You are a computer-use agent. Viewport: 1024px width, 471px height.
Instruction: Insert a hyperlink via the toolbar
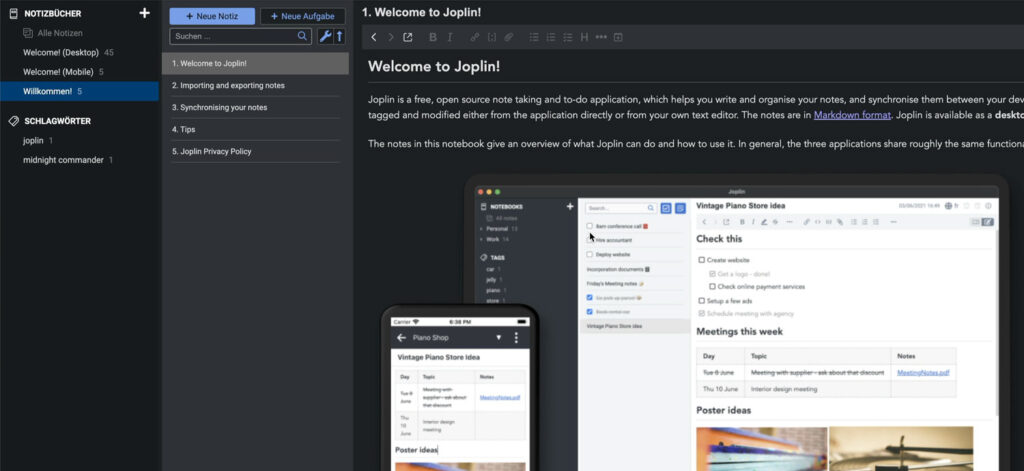coord(475,38)
